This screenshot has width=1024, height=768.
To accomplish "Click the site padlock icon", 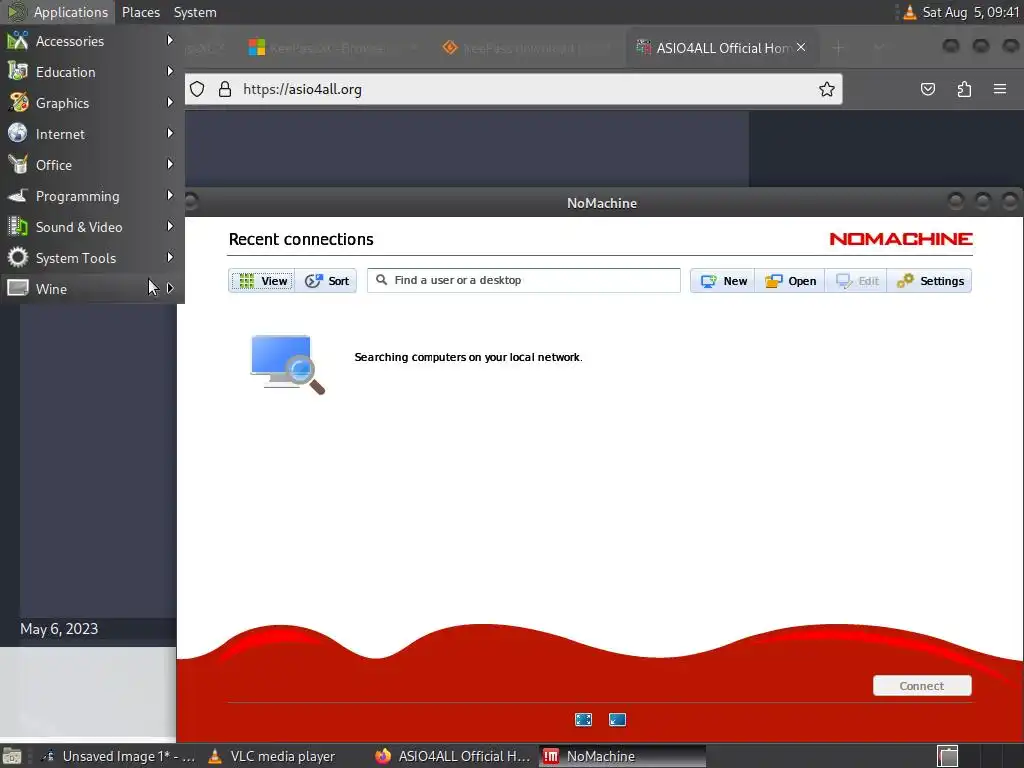I will point(225,89).
